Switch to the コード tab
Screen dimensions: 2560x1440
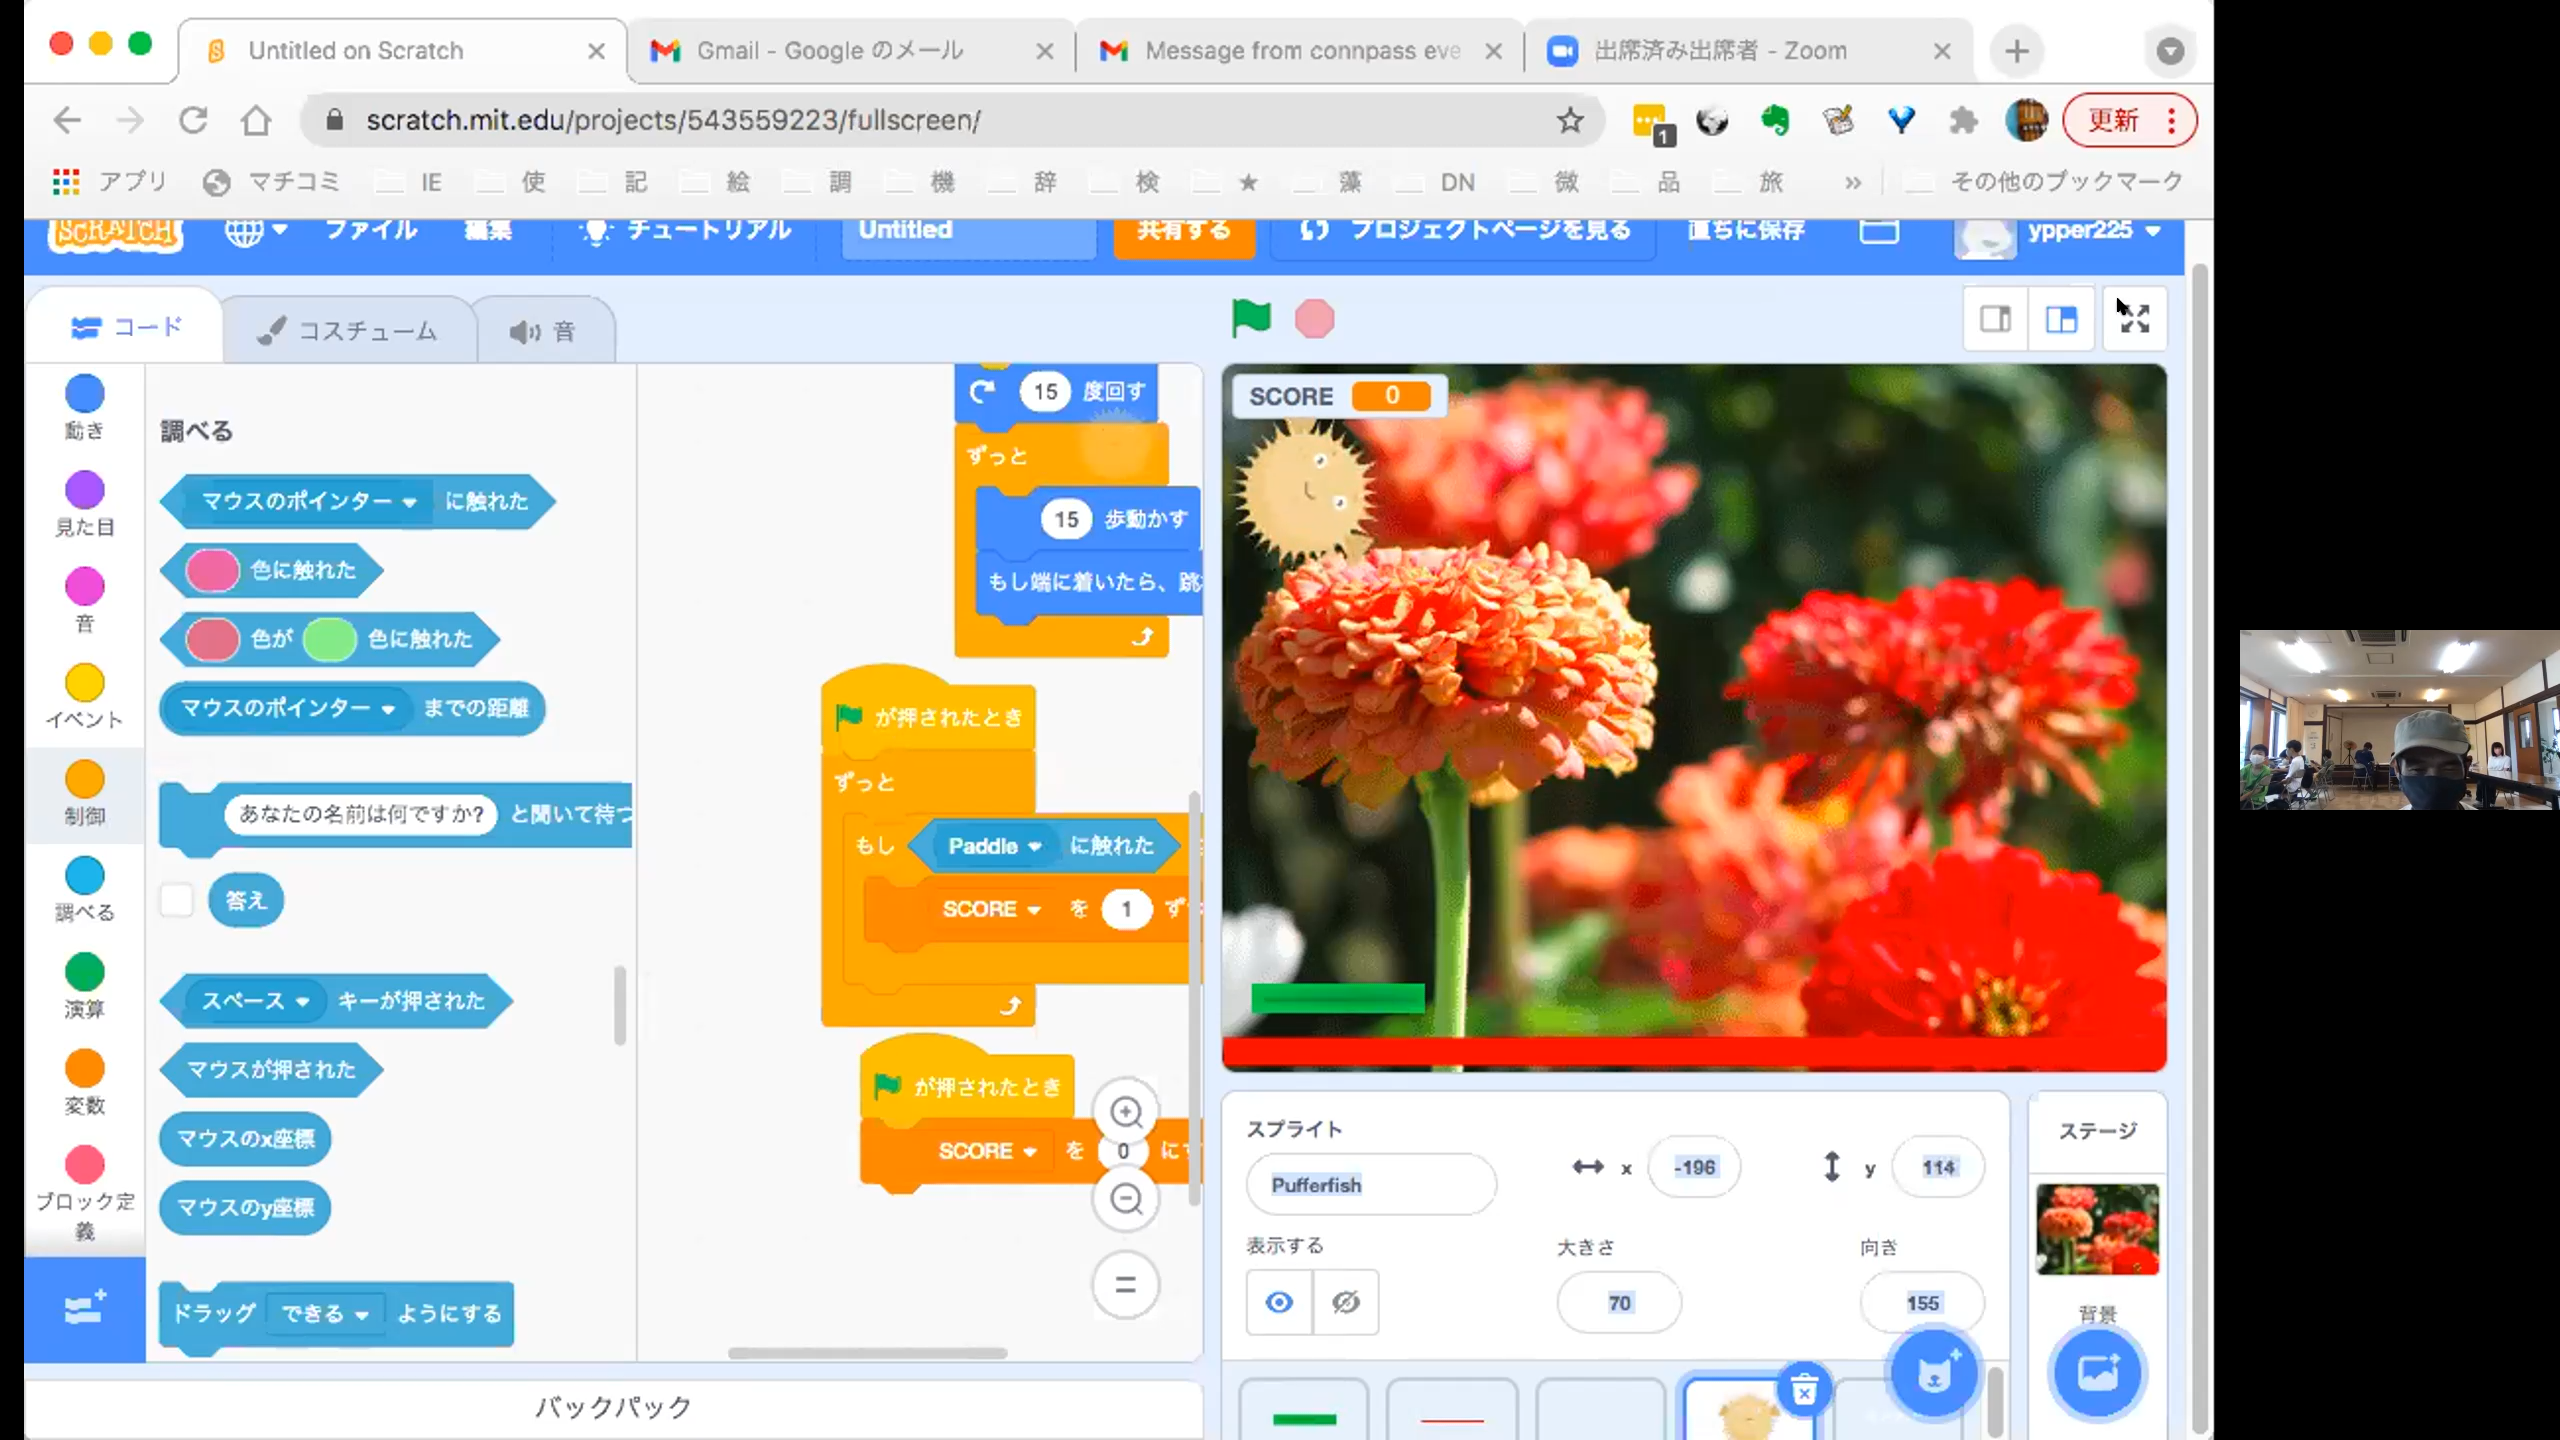click(126, 327)
